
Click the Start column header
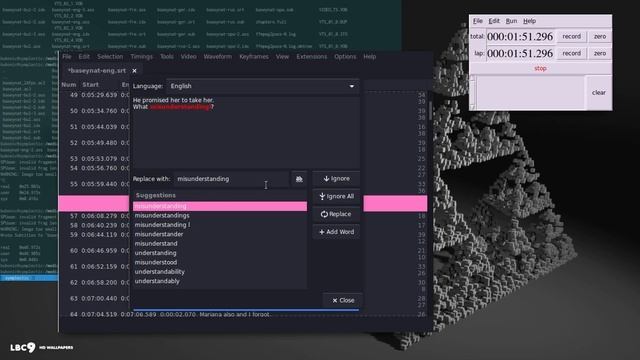point(91,85)
